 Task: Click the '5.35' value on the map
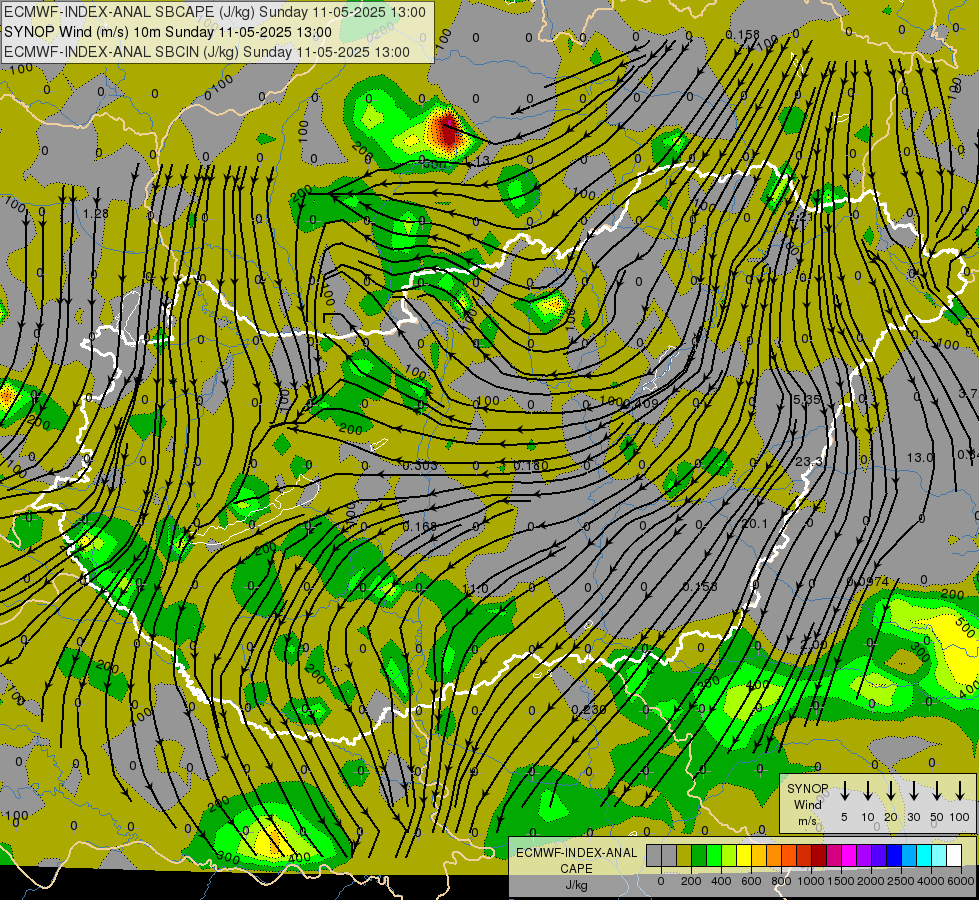pyautogui.click(x=806, y=399)
